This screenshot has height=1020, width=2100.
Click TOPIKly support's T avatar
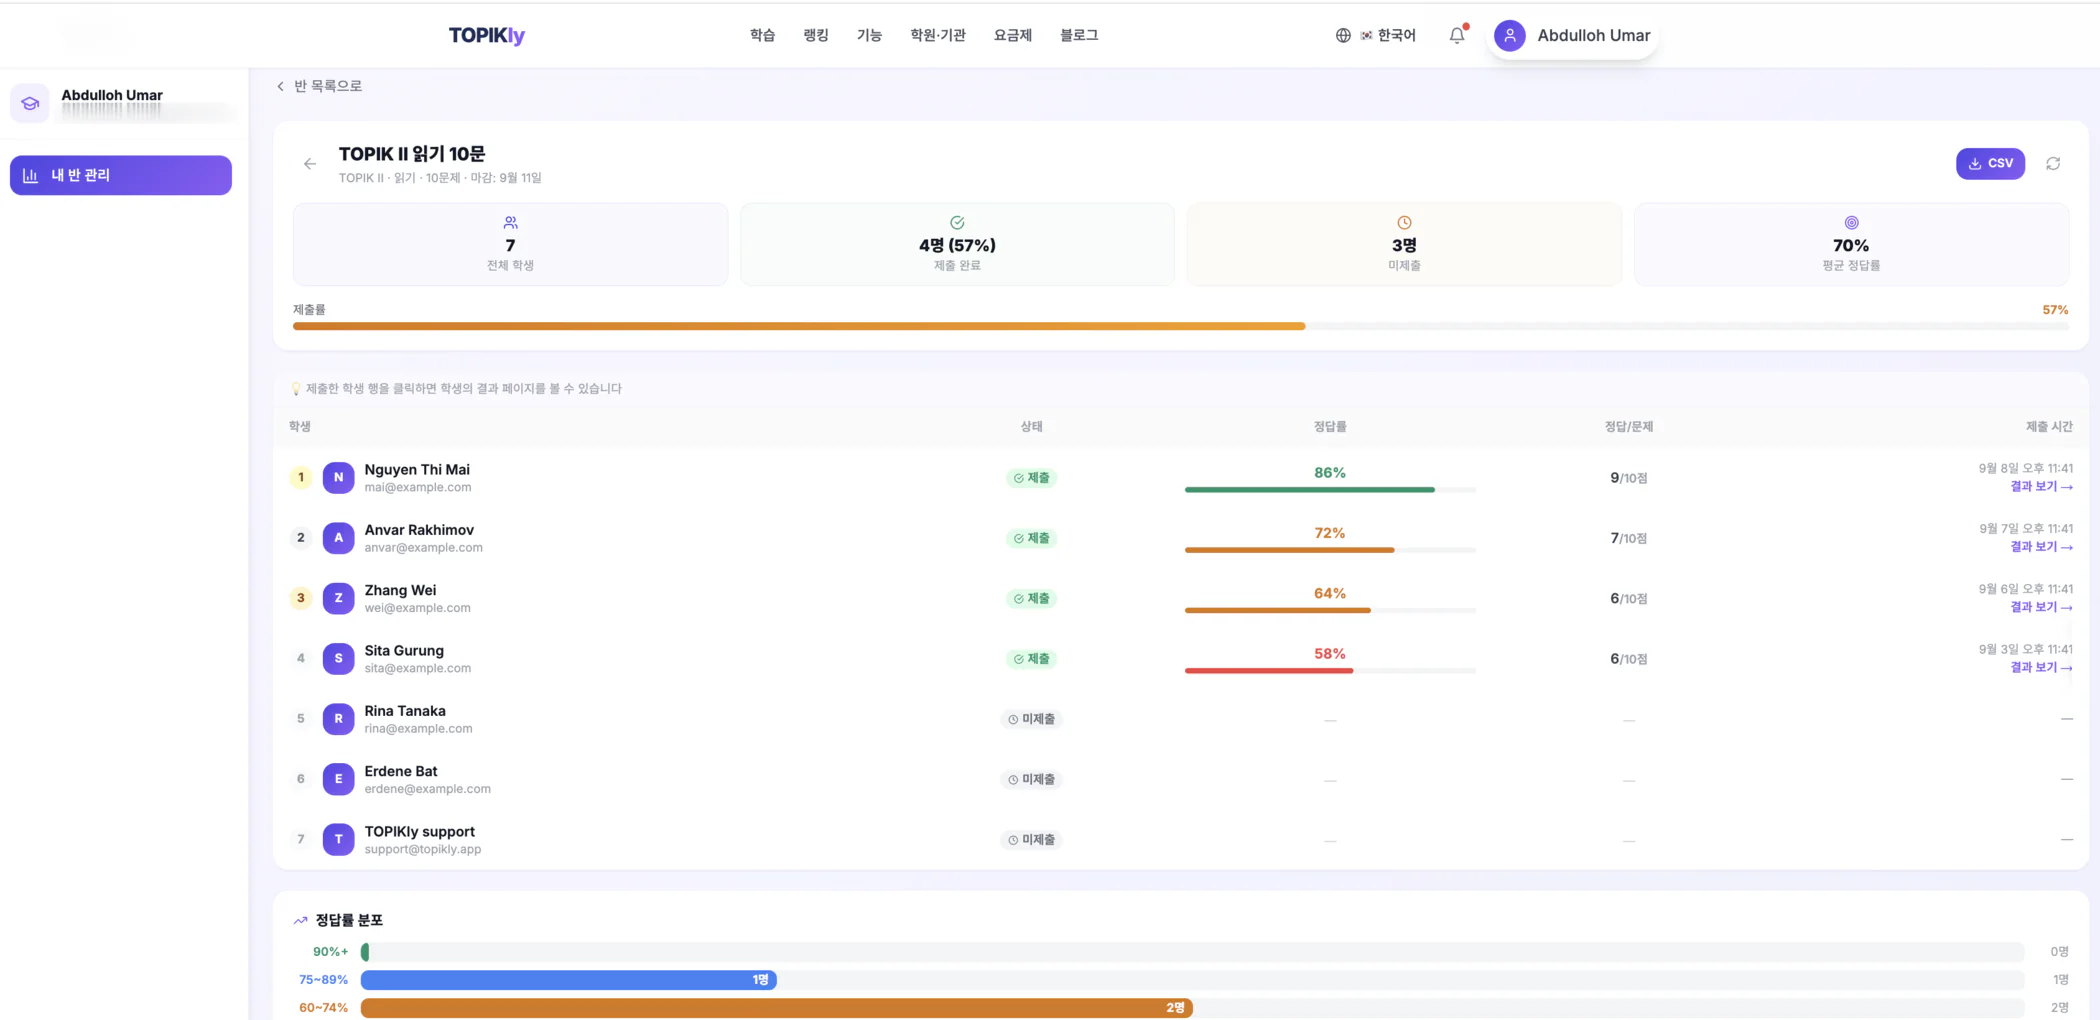(338, 839)
